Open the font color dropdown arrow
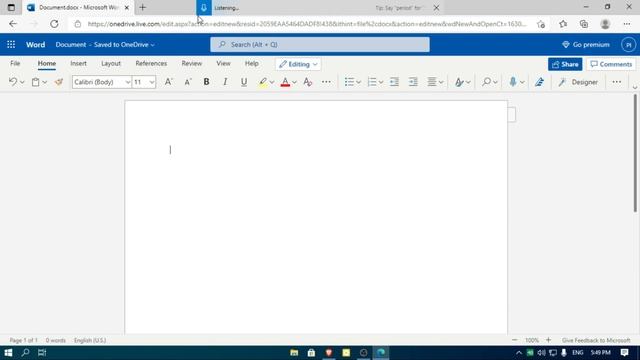 pos(294,82)
